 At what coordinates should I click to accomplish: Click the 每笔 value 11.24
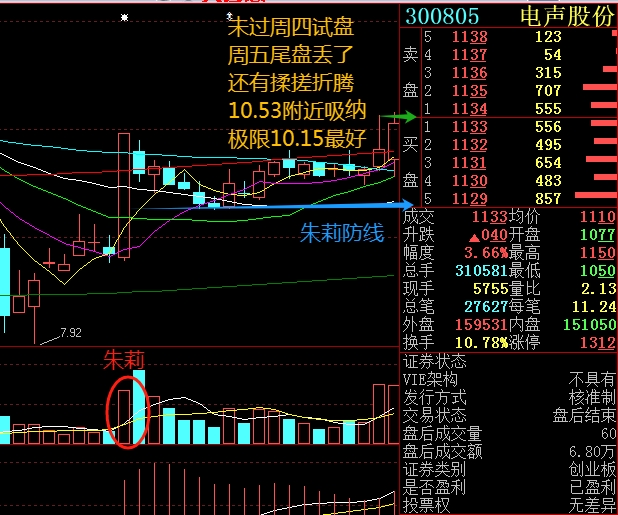click(x=594, y=307)
